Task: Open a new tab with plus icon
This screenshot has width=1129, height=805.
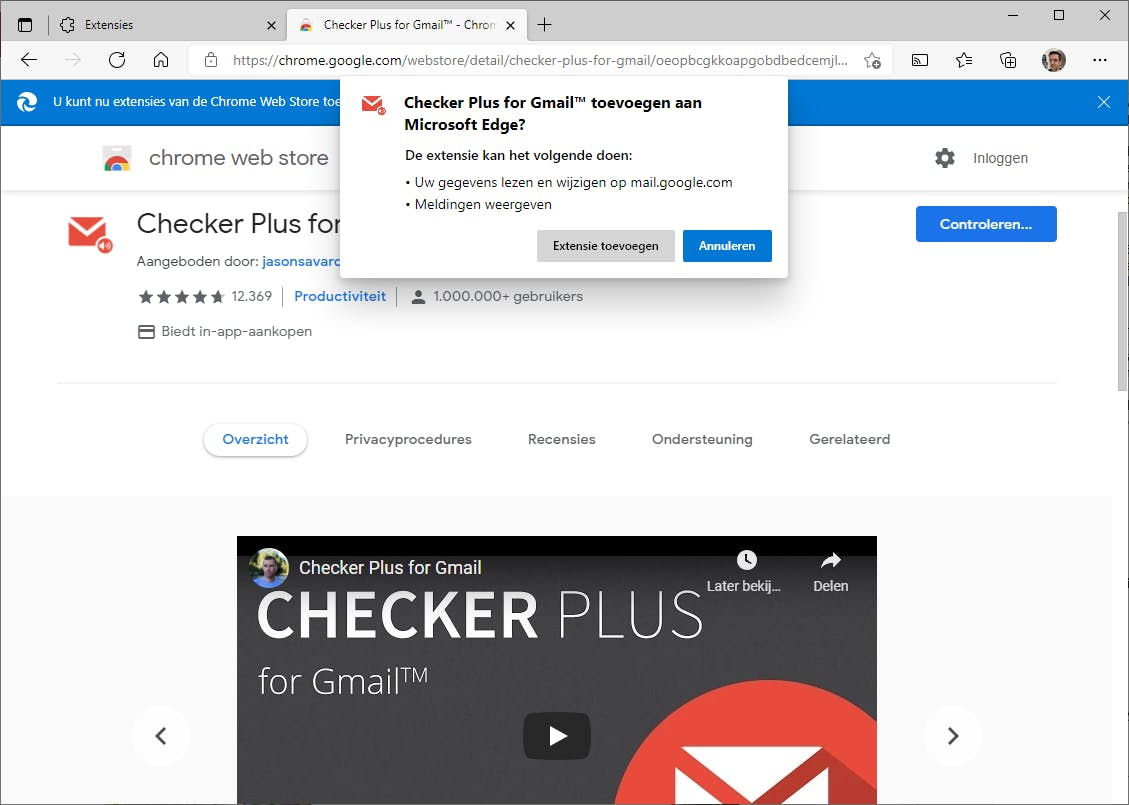Action: point(544,25)
